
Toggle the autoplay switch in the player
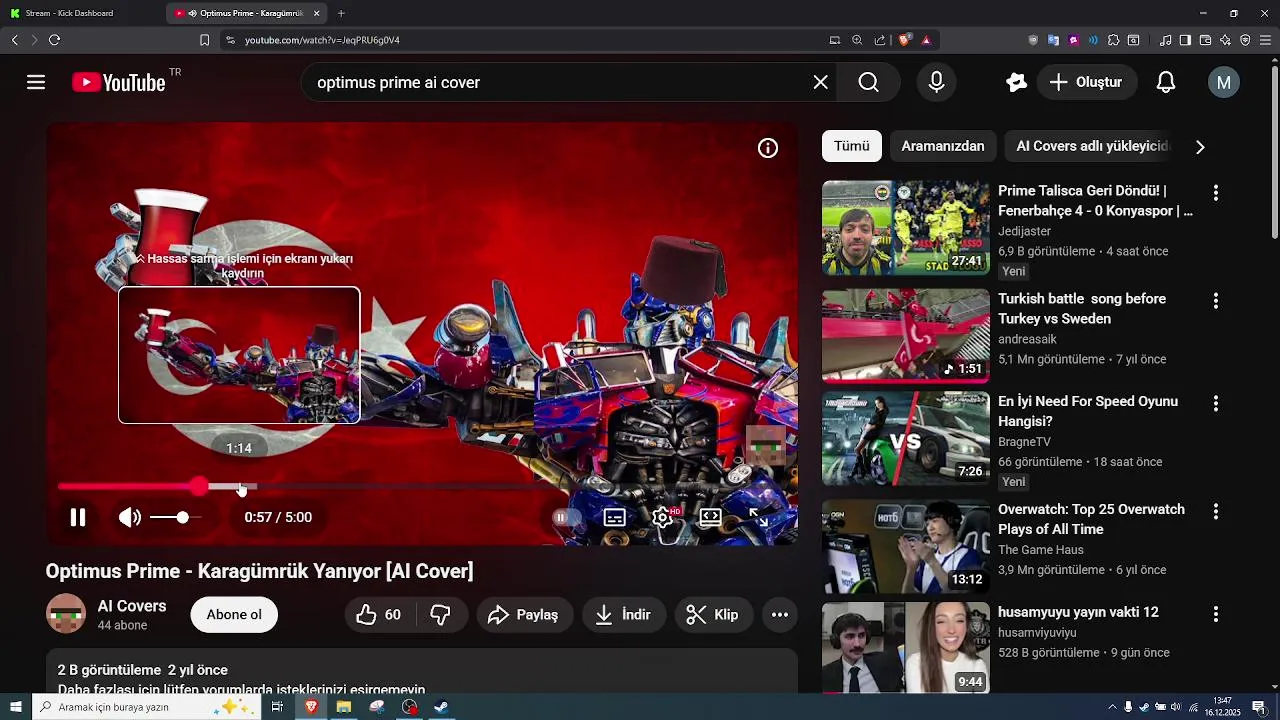click(x=566, y=517)
